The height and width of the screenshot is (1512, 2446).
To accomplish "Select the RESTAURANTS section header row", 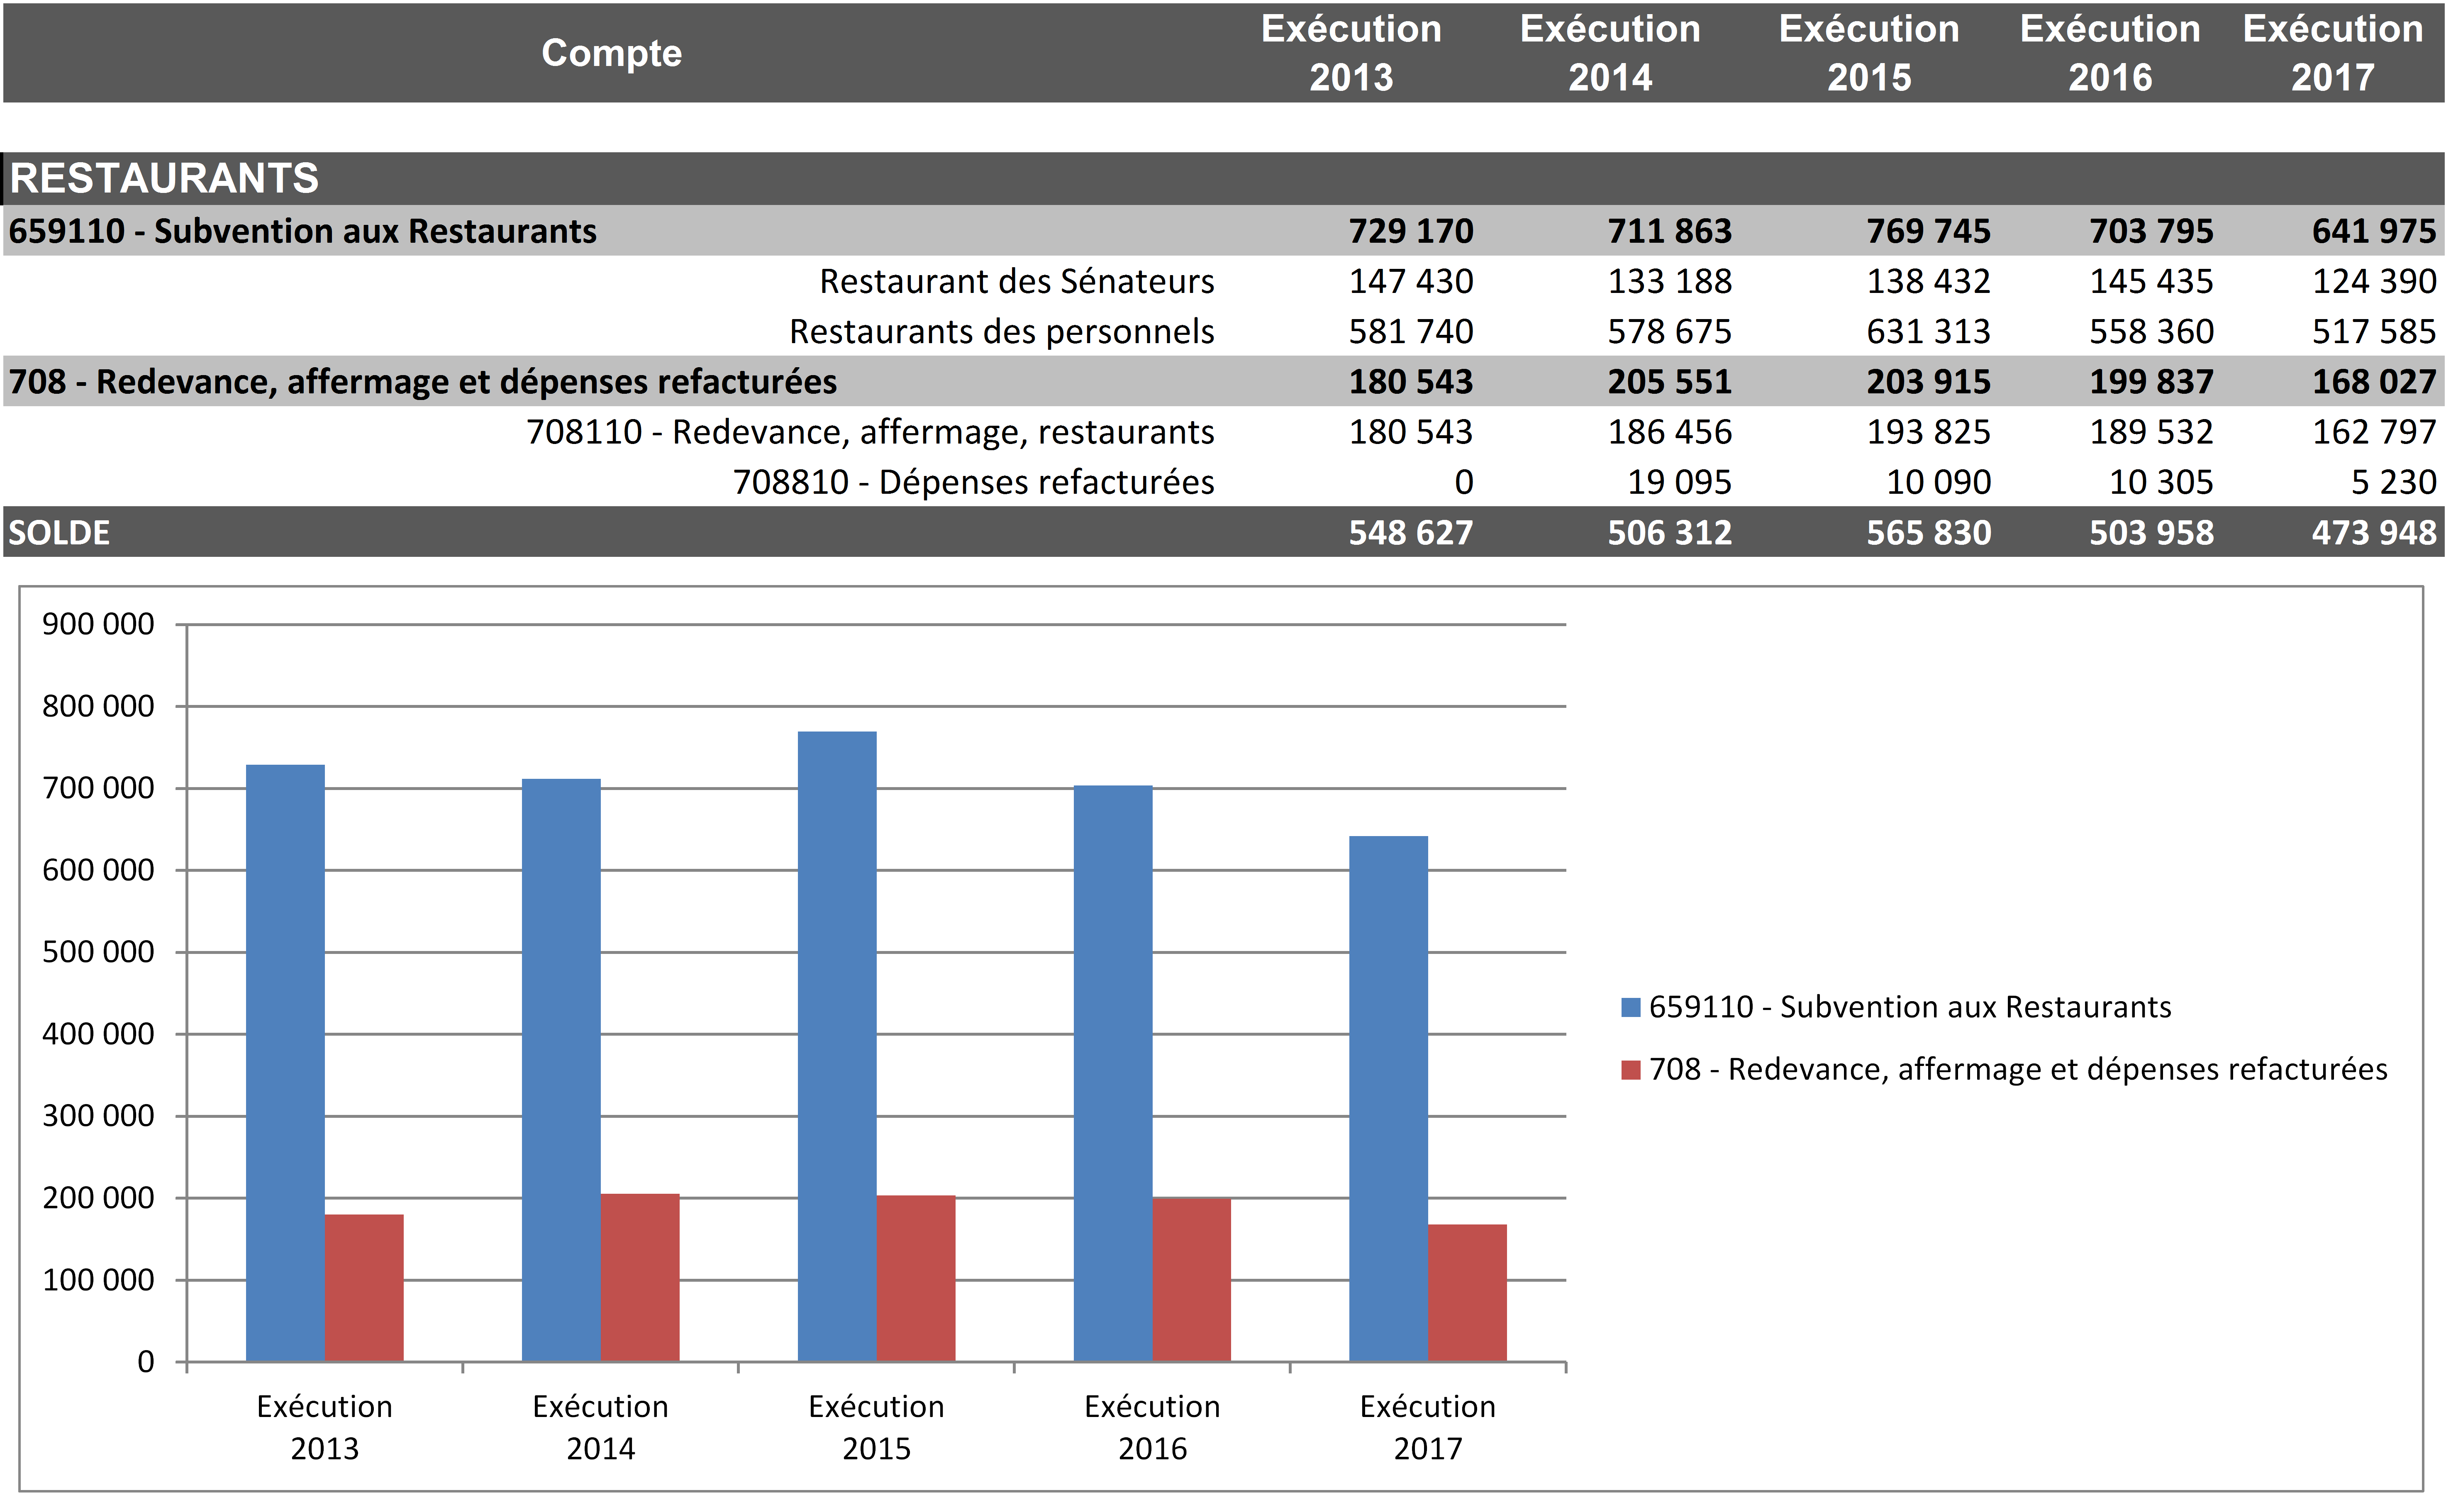I will [164, 178].
